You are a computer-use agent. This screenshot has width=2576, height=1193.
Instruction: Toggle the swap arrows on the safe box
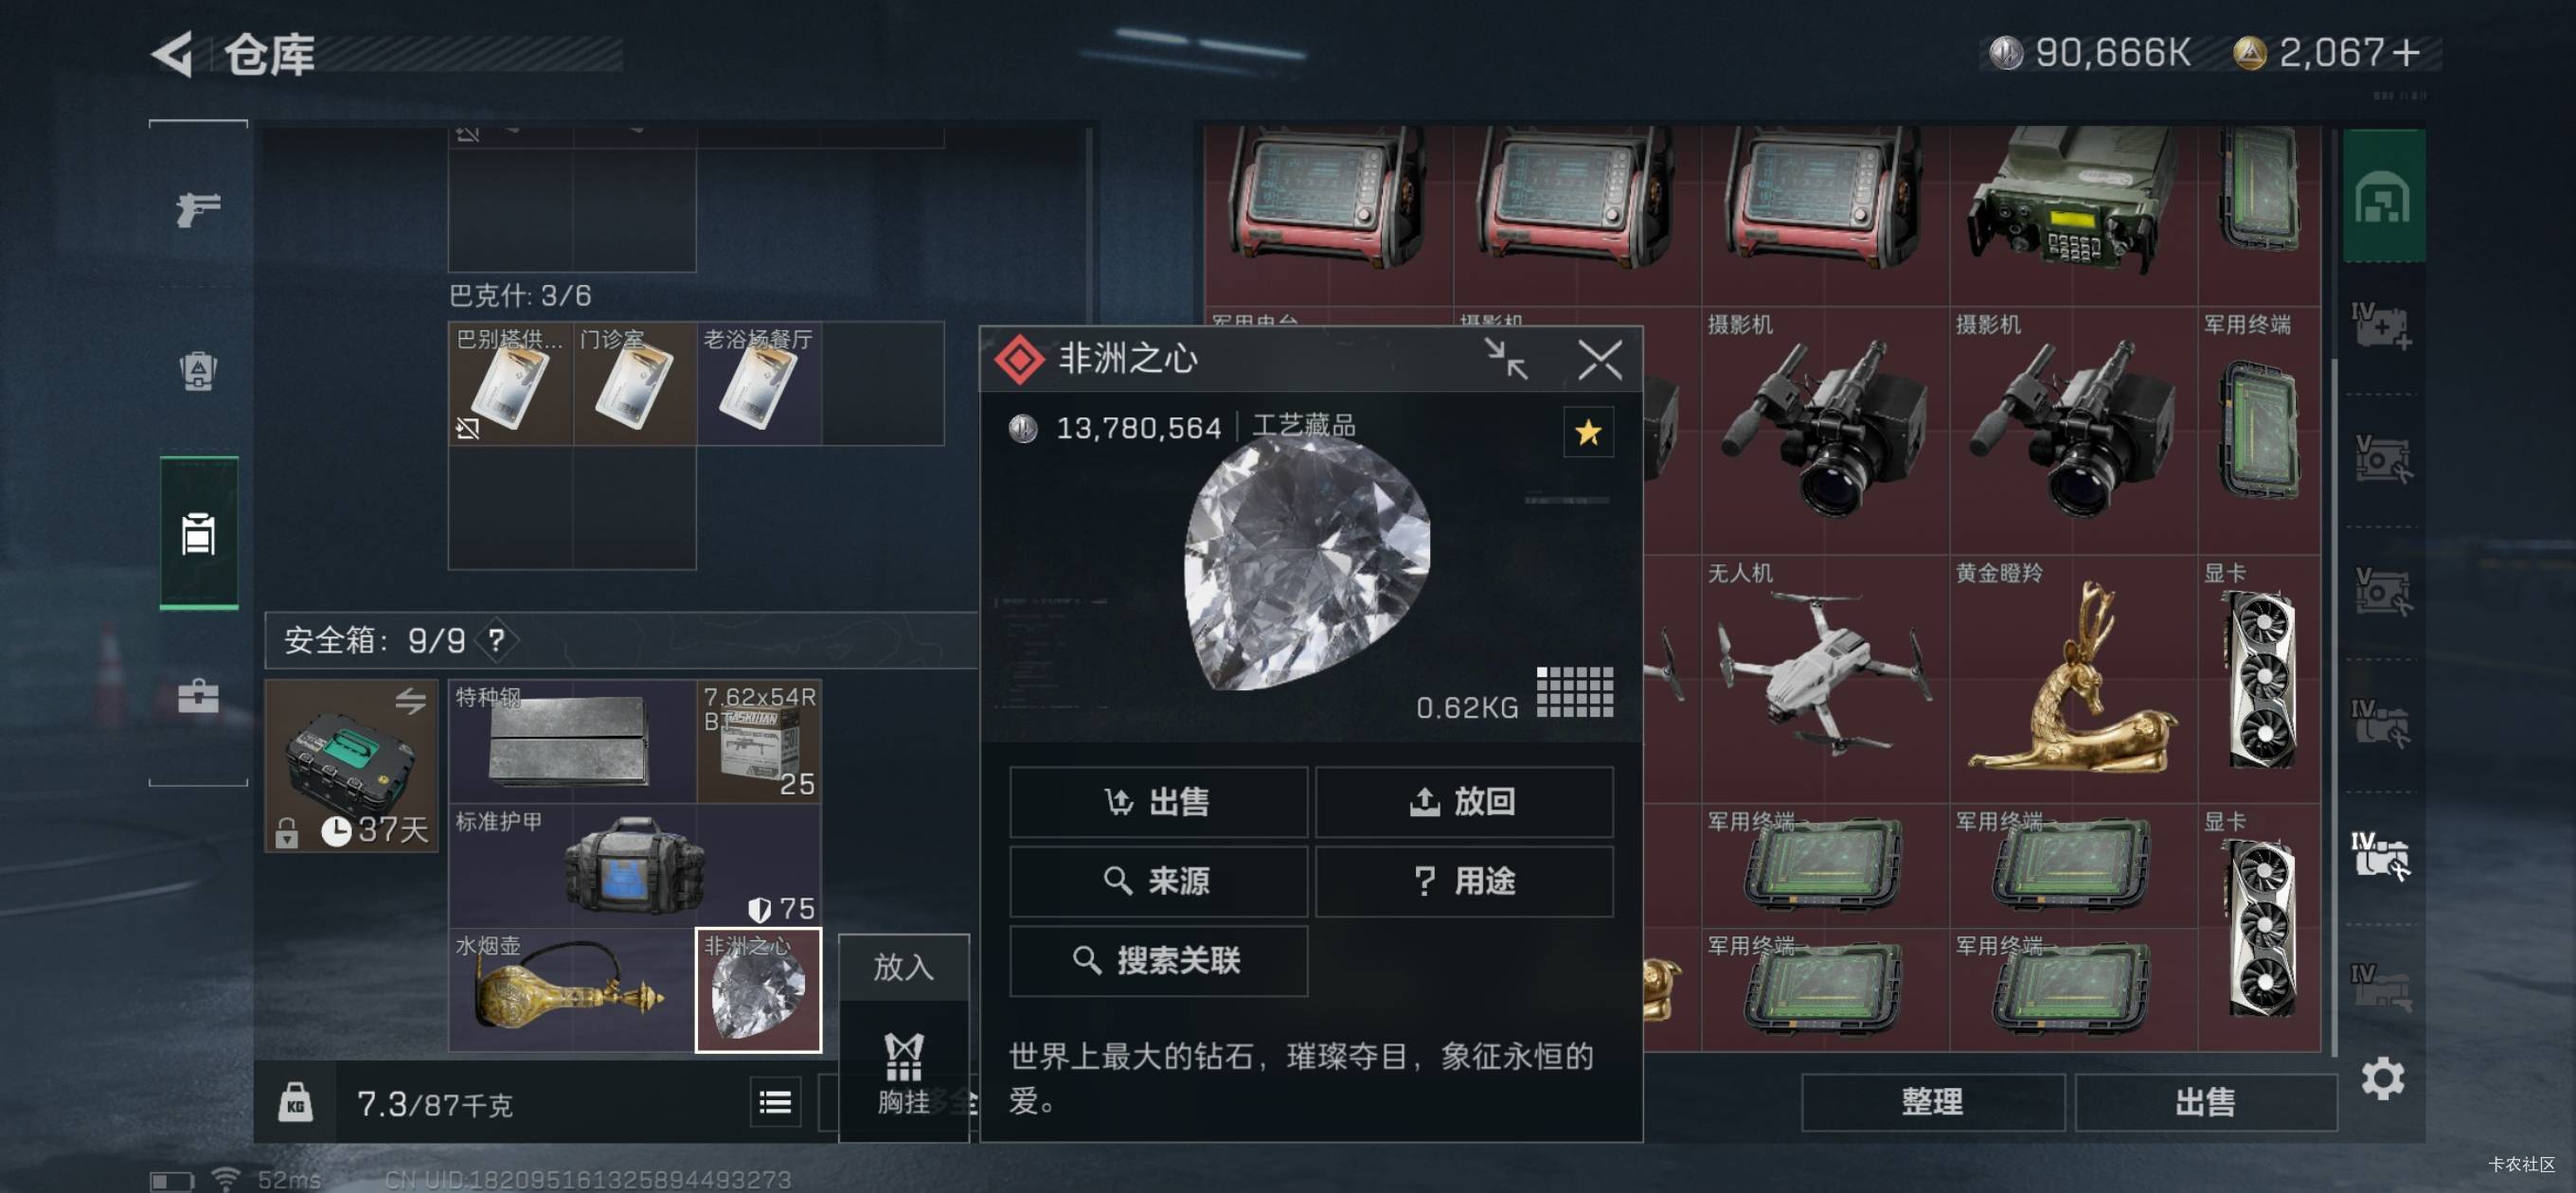click(x=410, y=701)
